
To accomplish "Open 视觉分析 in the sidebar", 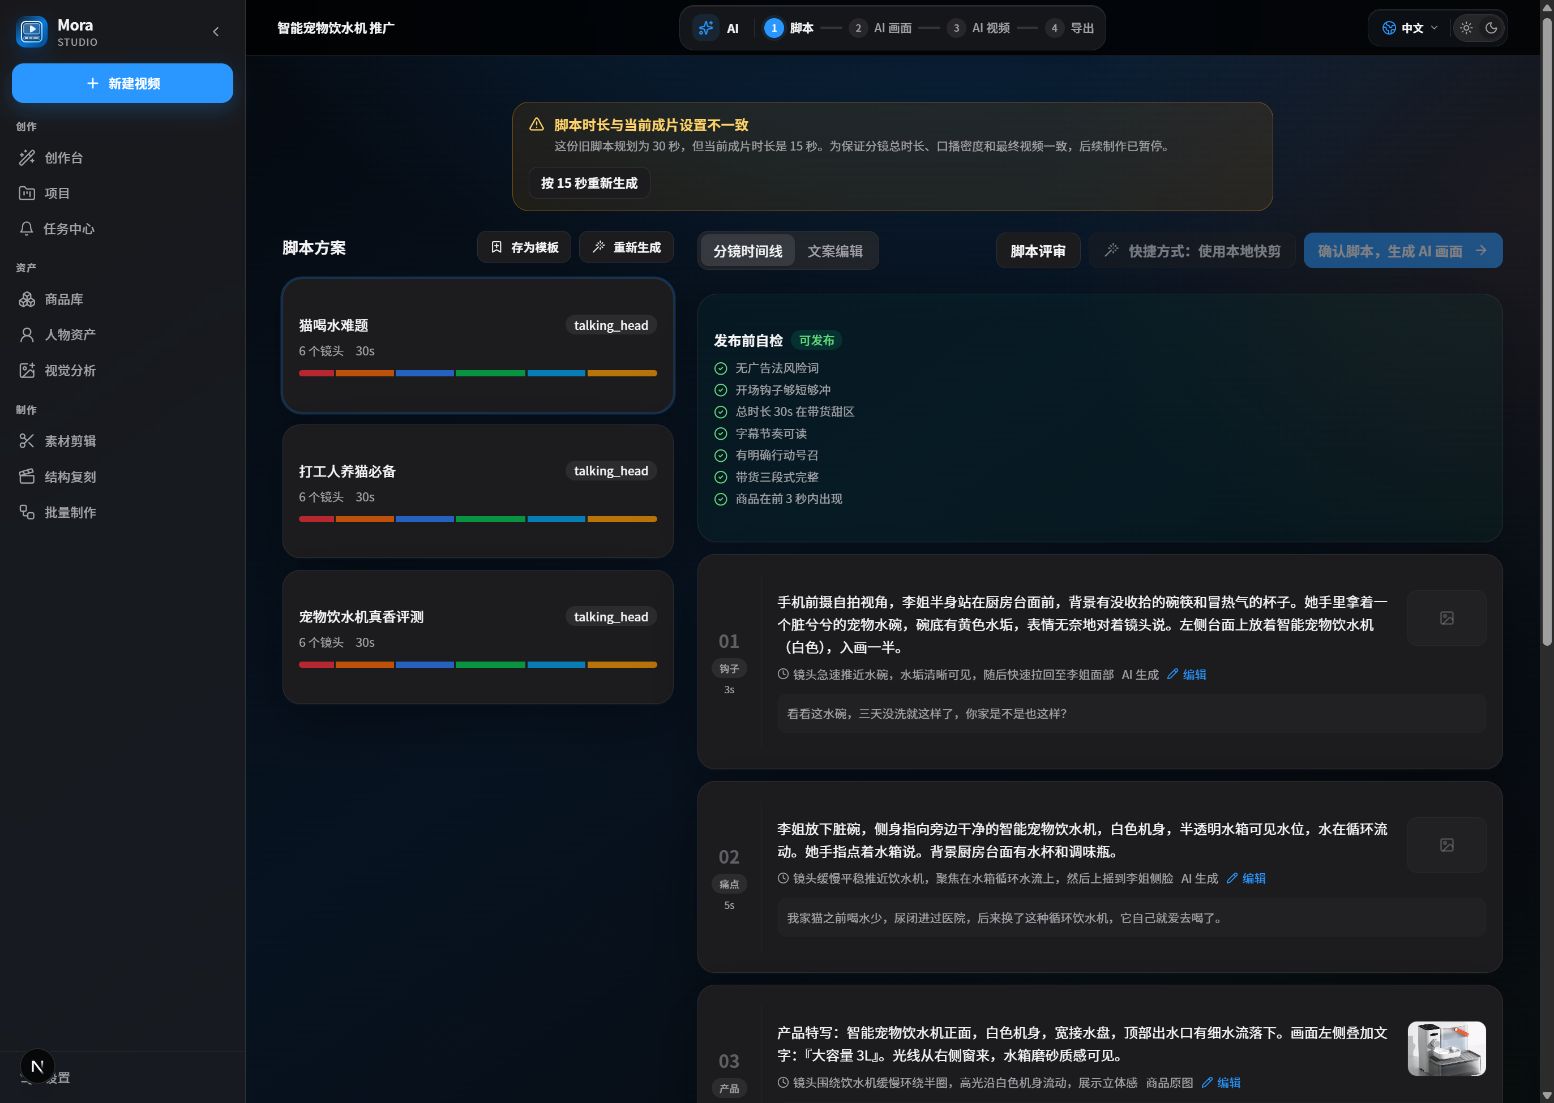I will tap(122, 370).
